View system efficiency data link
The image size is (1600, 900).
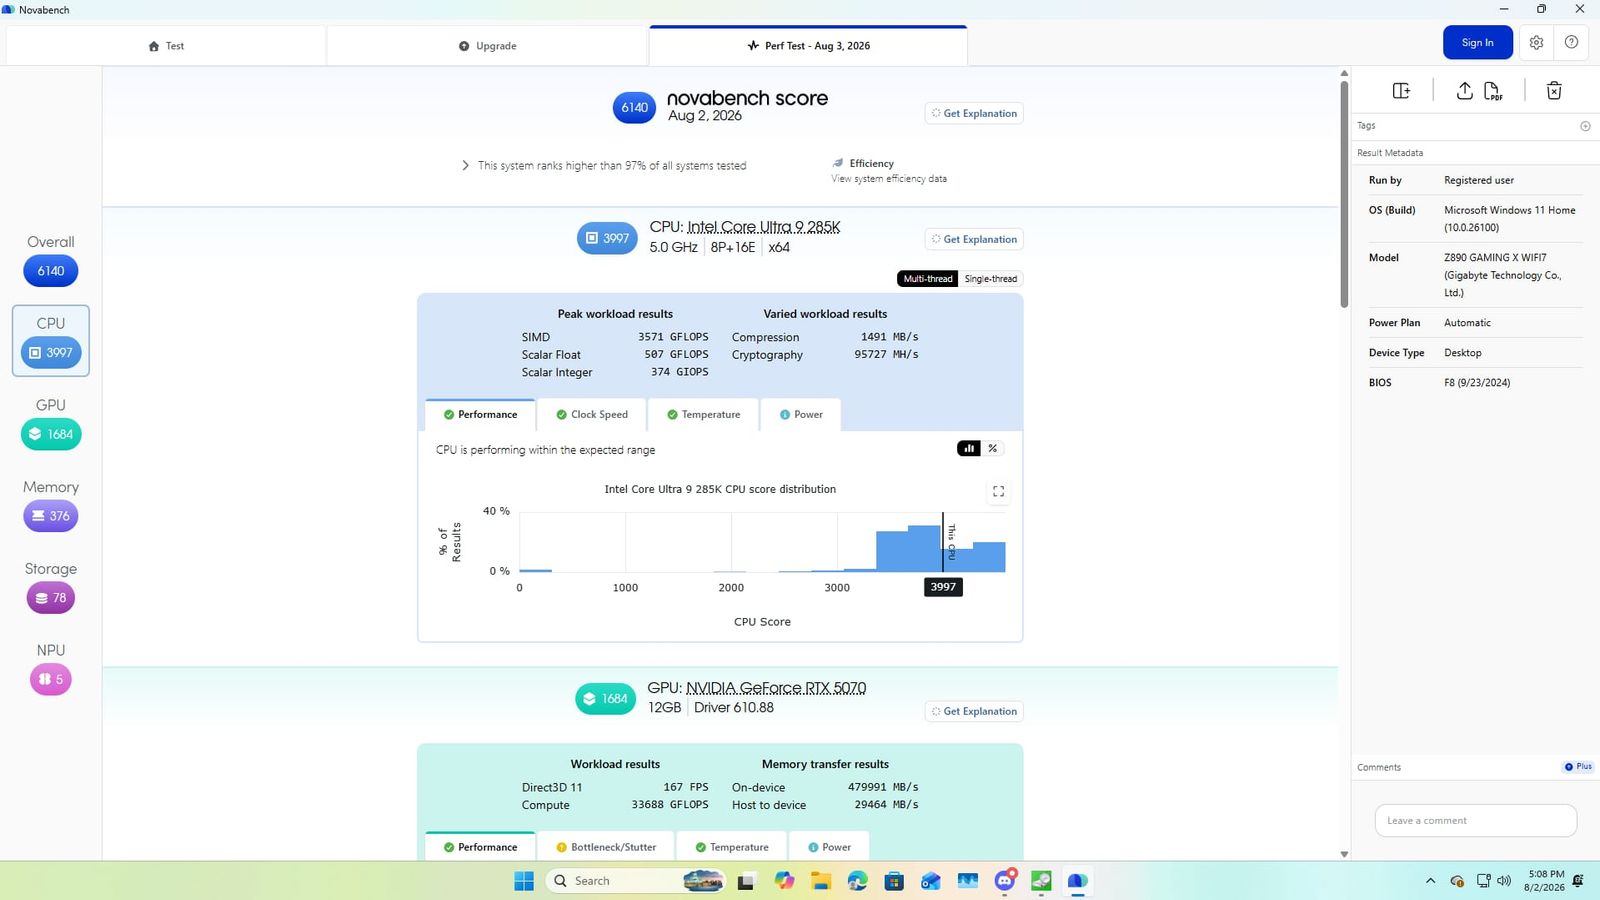889,179
